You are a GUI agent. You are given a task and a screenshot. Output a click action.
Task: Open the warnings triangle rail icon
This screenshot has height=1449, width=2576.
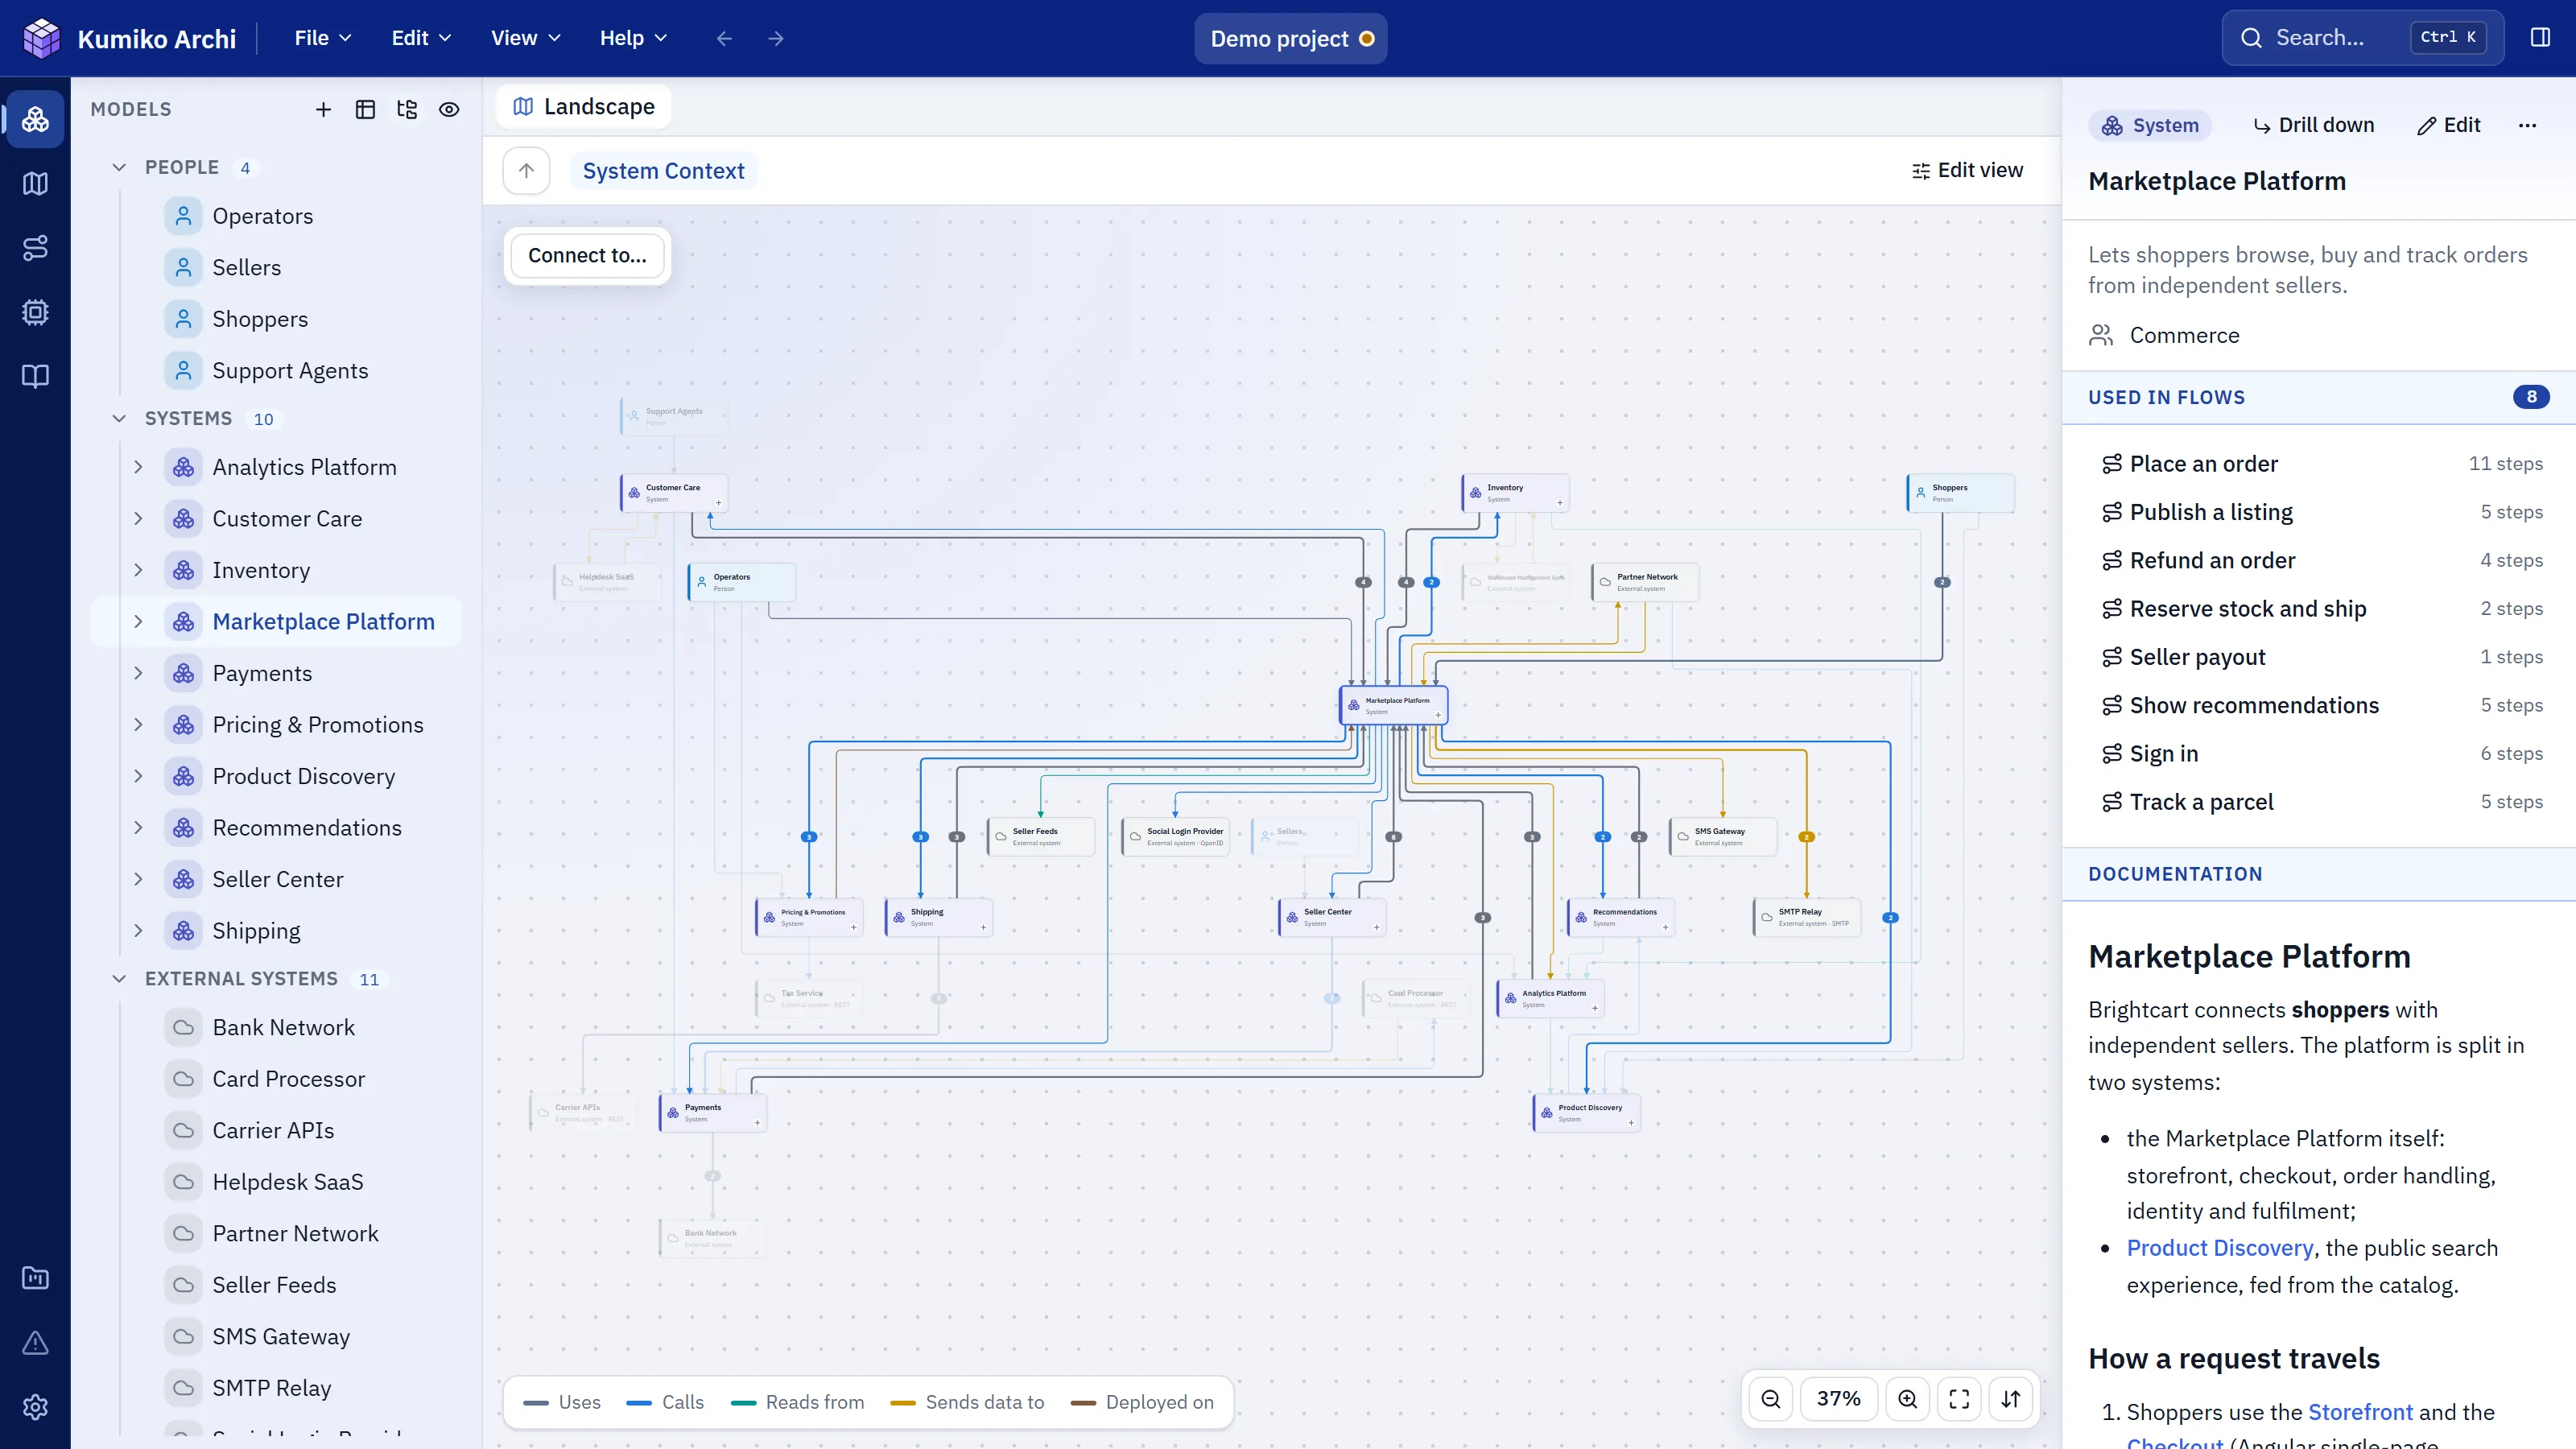pos(36,1343)
